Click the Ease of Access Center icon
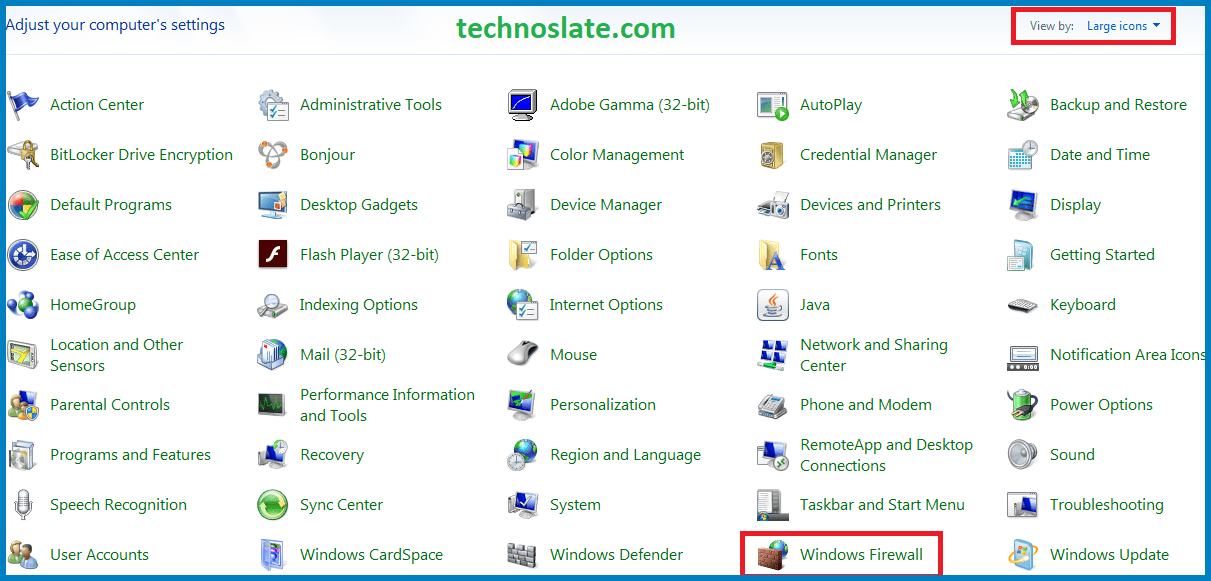Image resolution: width=1211 pixels, height=581 pixels. point(23,255)
